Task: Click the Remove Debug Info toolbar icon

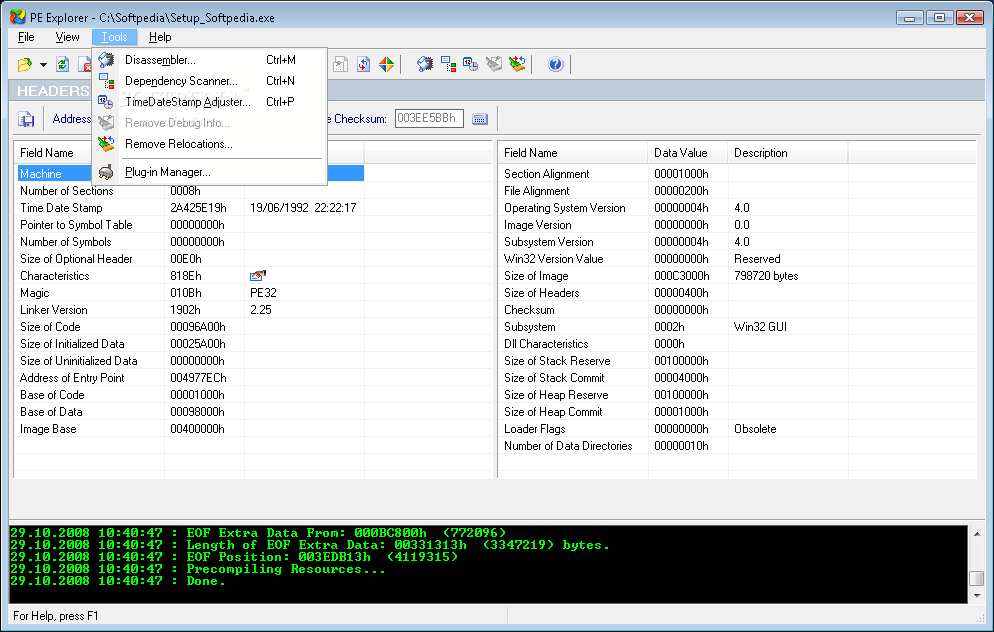Action: [494, 64]
